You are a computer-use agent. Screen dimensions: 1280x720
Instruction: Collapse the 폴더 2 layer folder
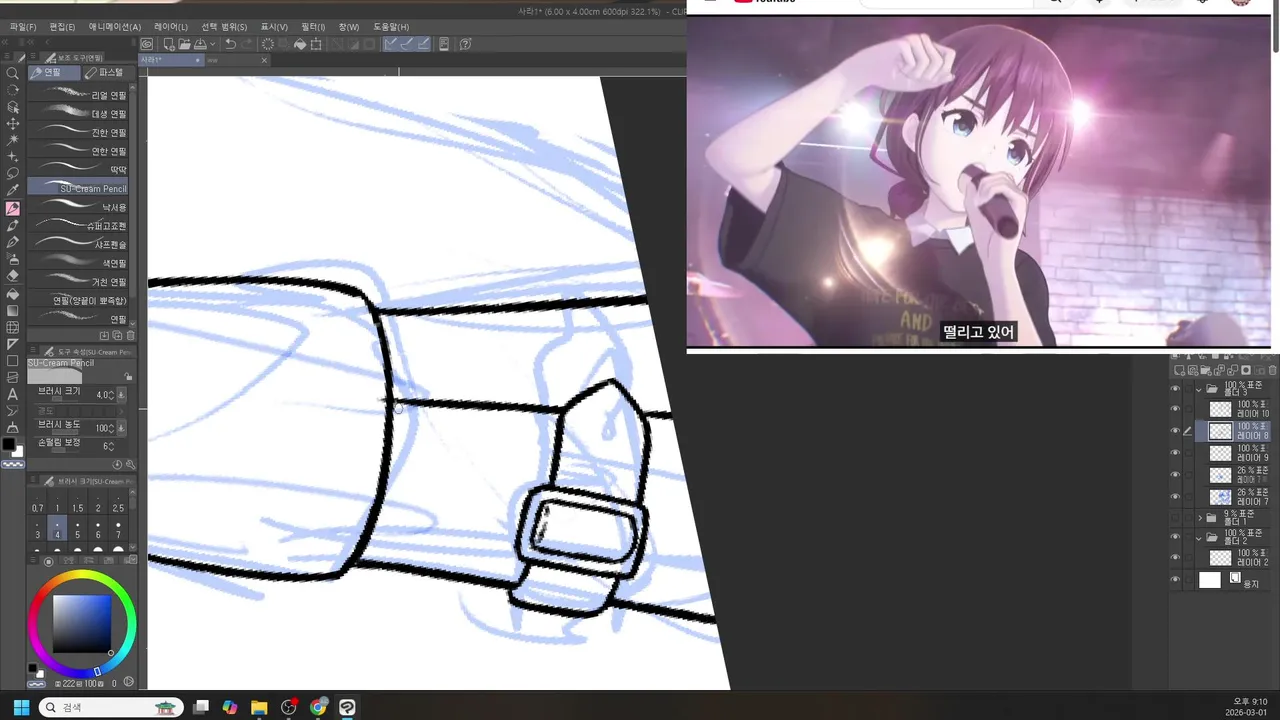[x=1199, y=538]
